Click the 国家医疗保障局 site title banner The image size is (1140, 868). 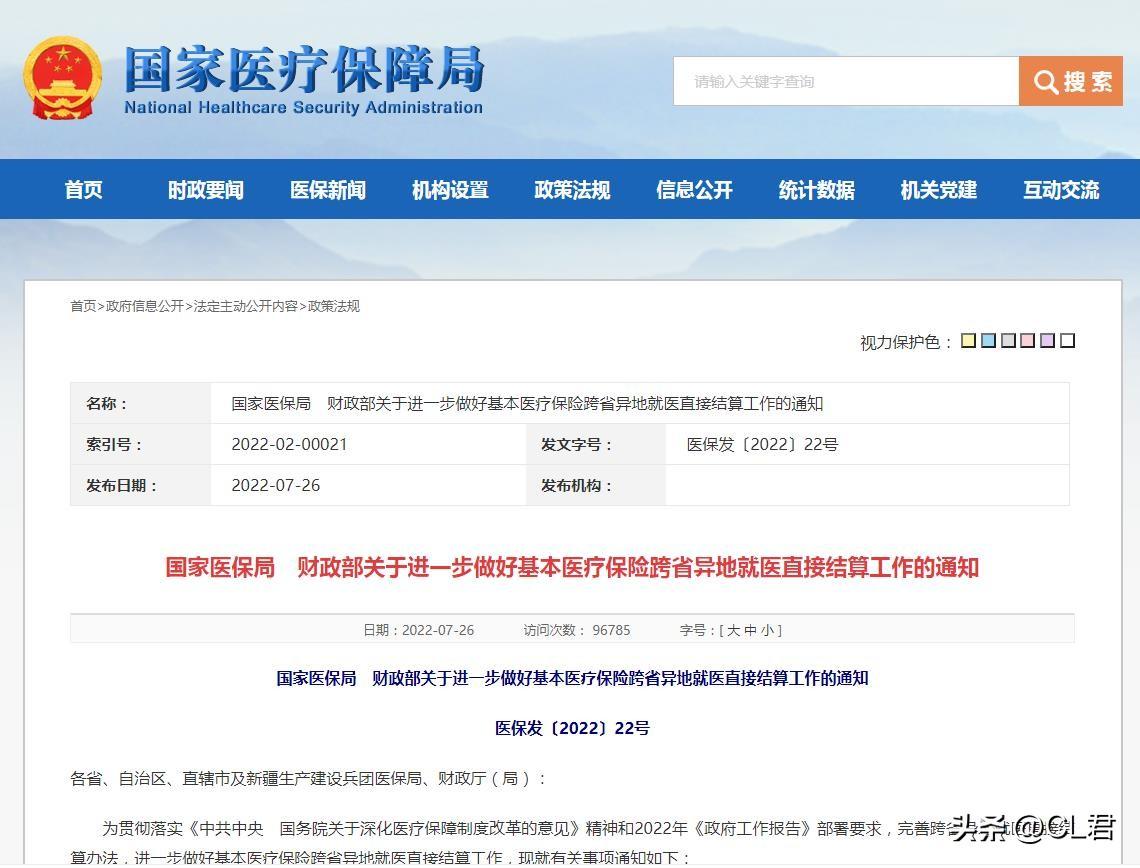pos(304,79)
